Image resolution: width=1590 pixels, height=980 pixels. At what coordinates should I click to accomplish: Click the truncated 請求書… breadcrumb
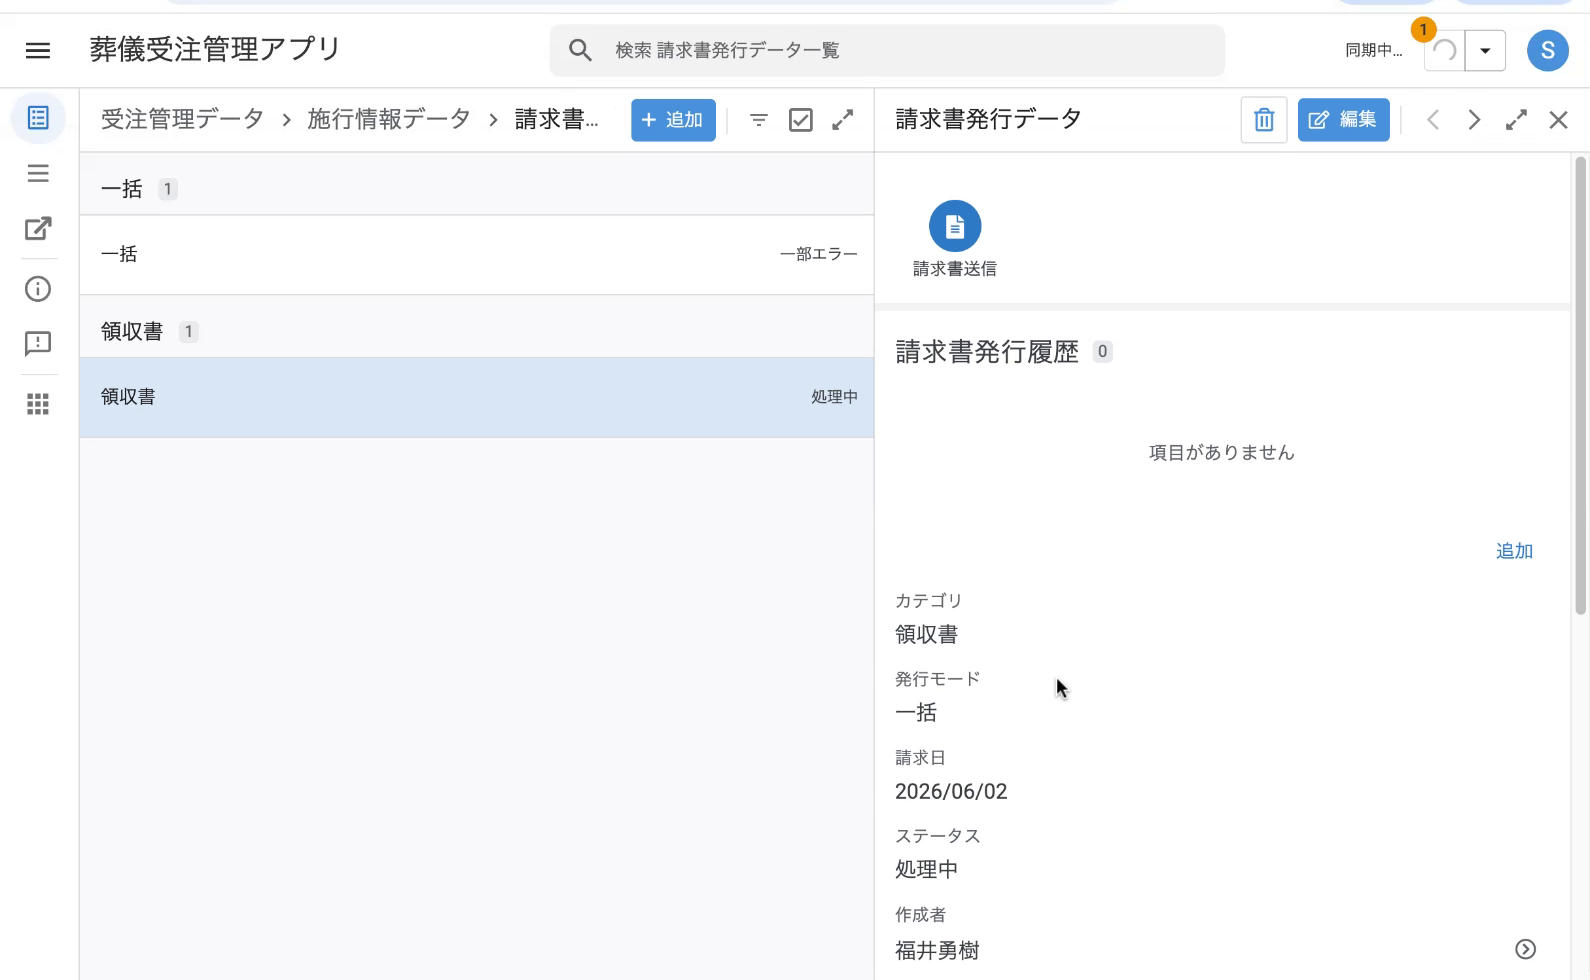(x=557, y=119)
